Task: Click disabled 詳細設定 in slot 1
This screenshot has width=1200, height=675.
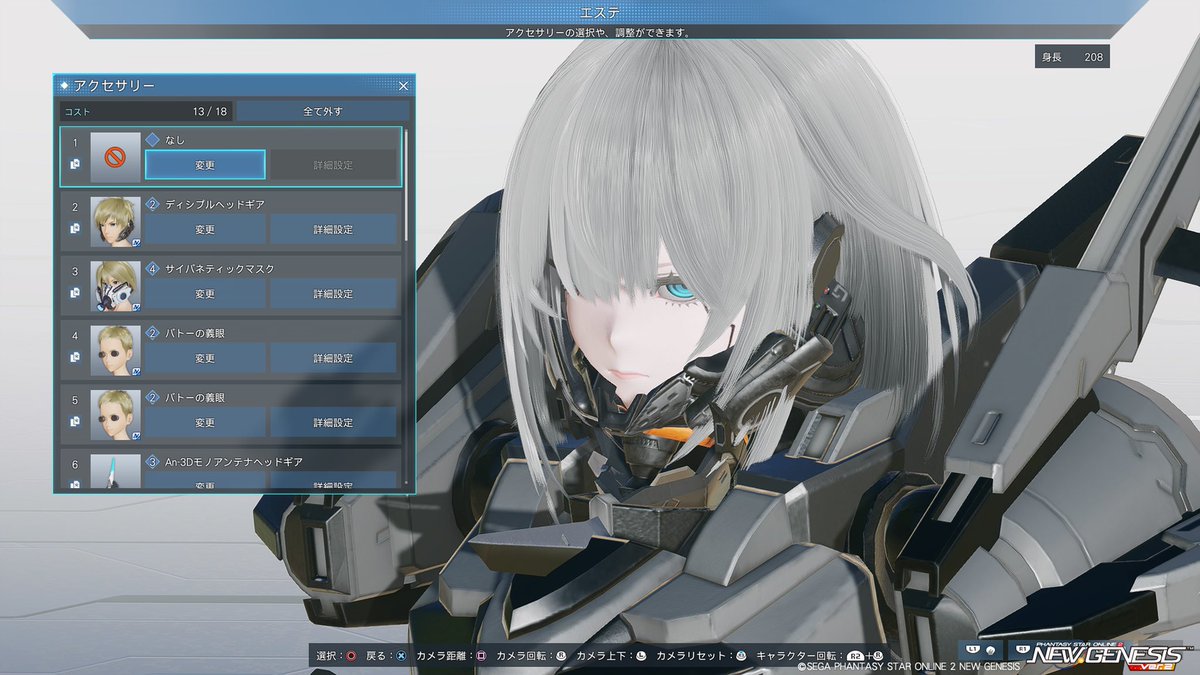Action: point(333,165)
